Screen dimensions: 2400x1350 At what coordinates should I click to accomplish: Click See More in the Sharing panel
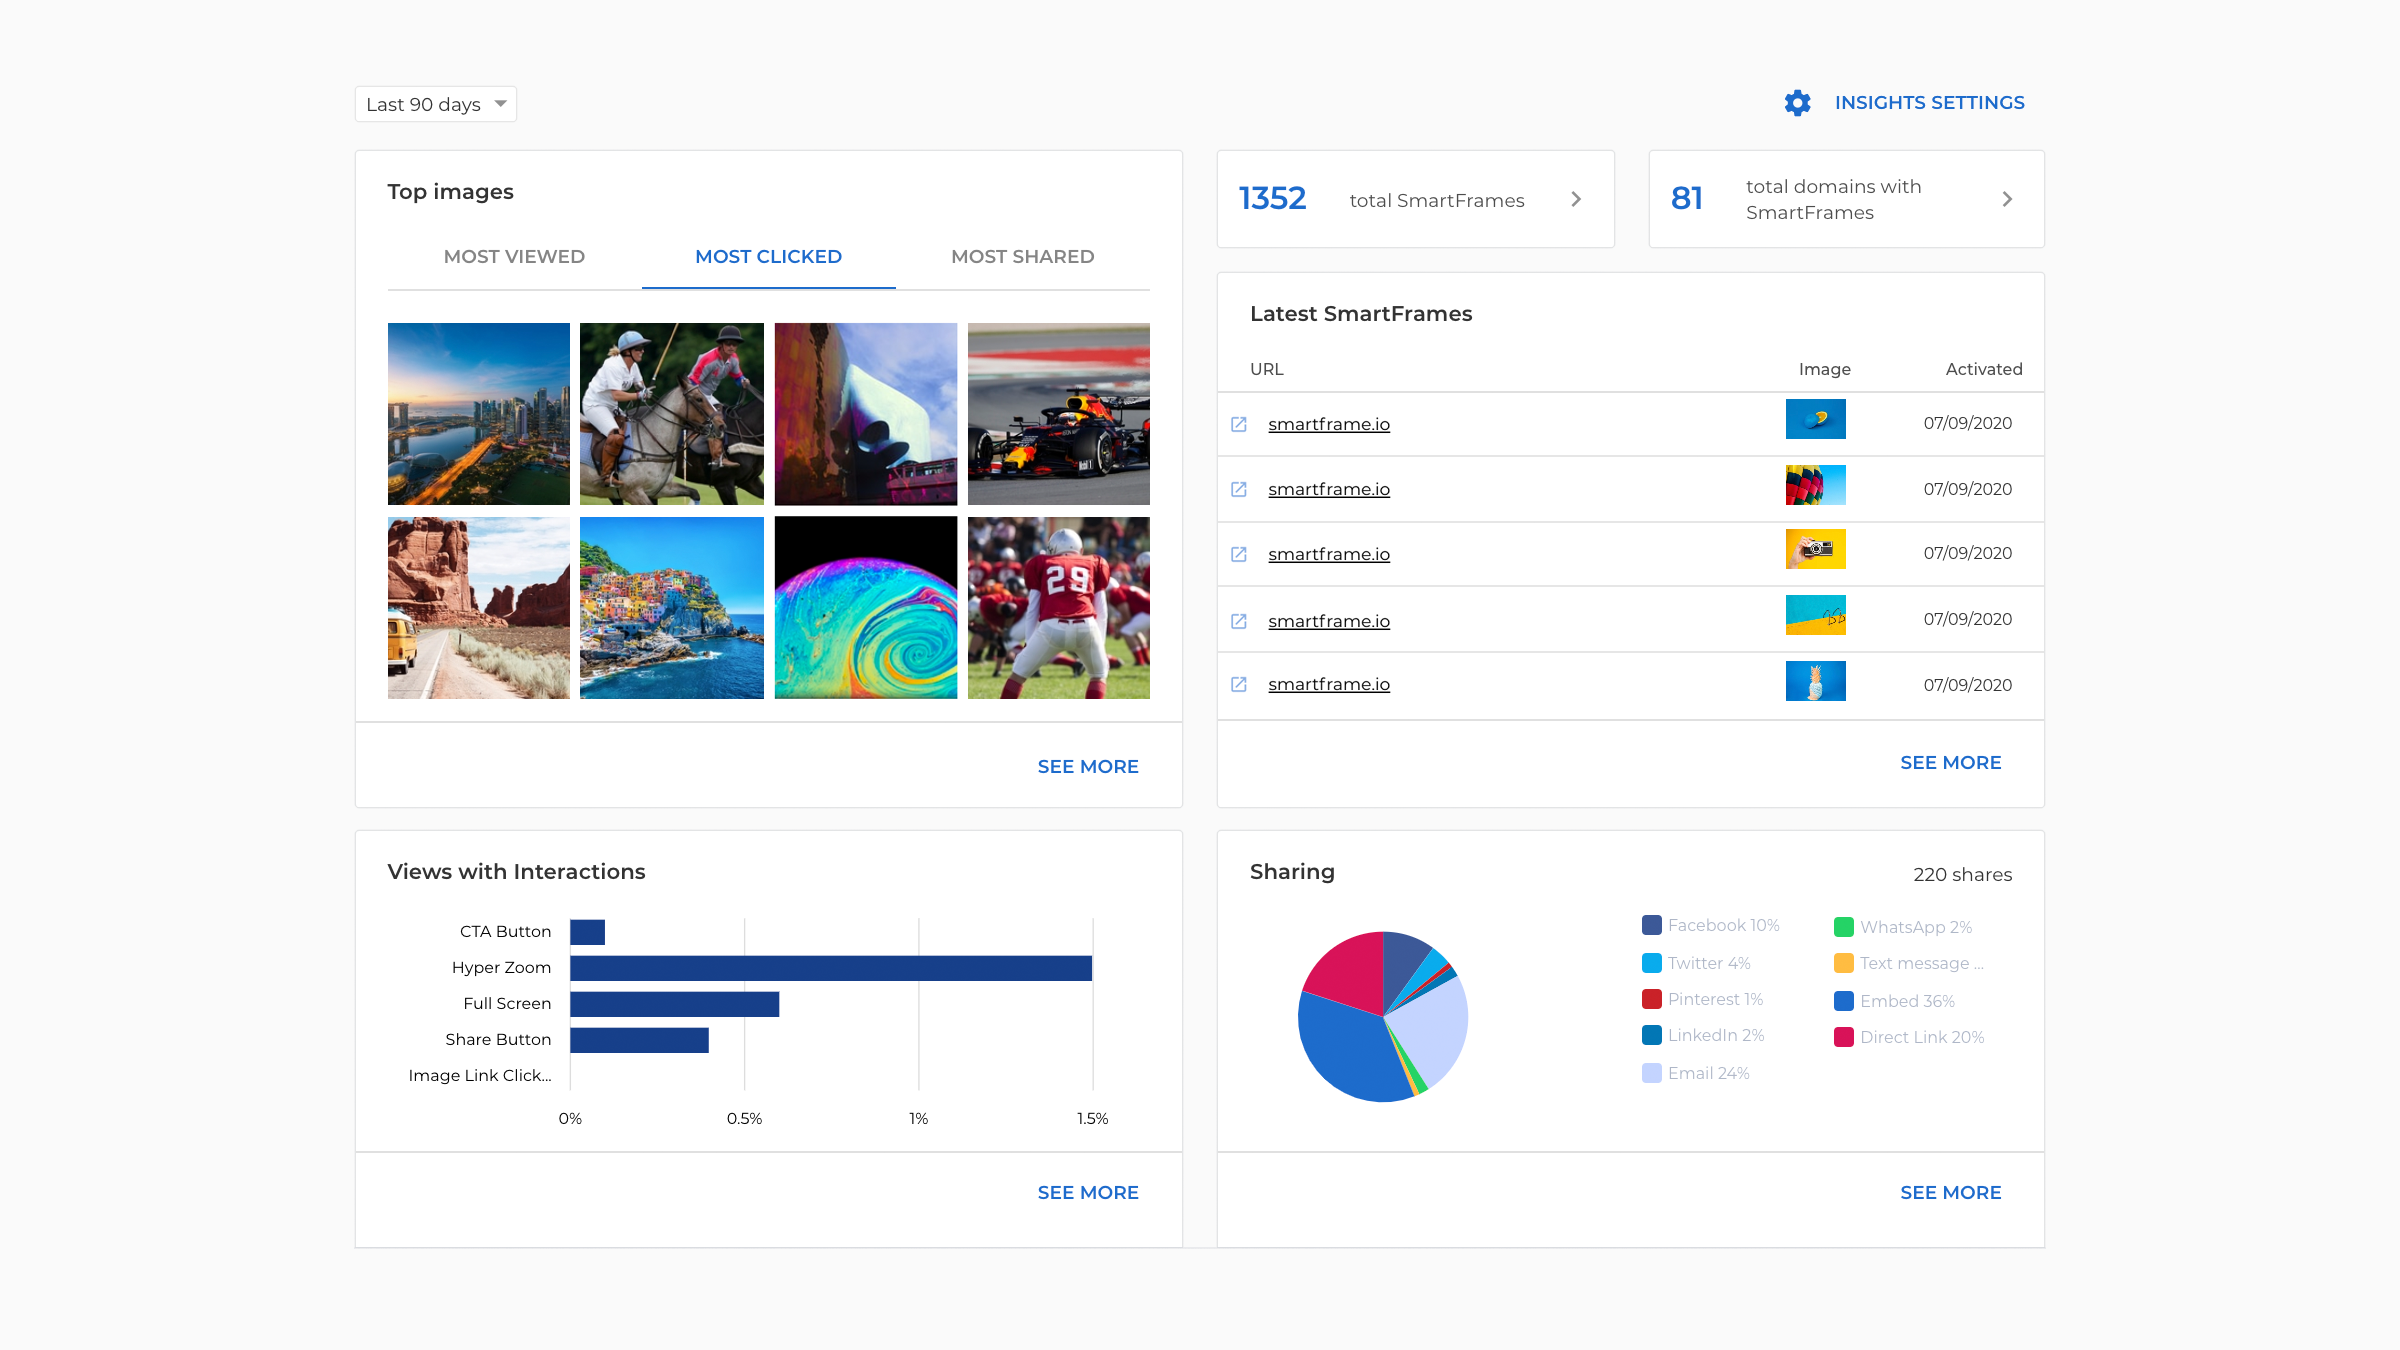[x=1950, y=1192]
